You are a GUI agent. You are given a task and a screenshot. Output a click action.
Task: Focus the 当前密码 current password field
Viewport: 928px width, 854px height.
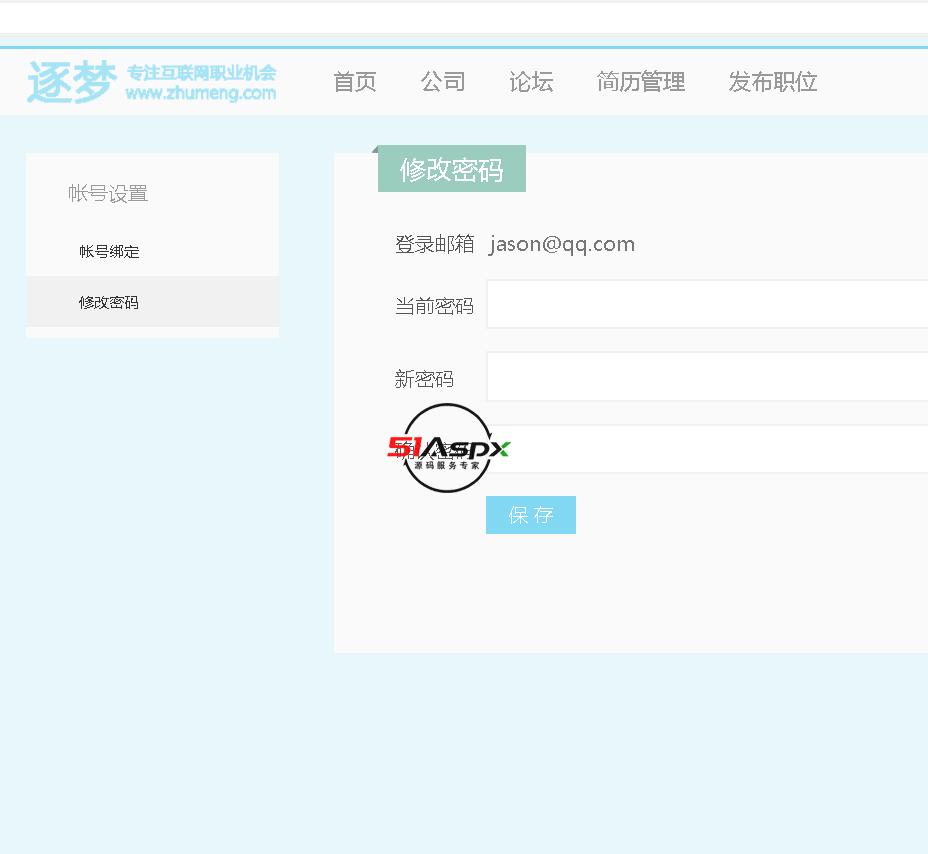[x=706, y=305]
